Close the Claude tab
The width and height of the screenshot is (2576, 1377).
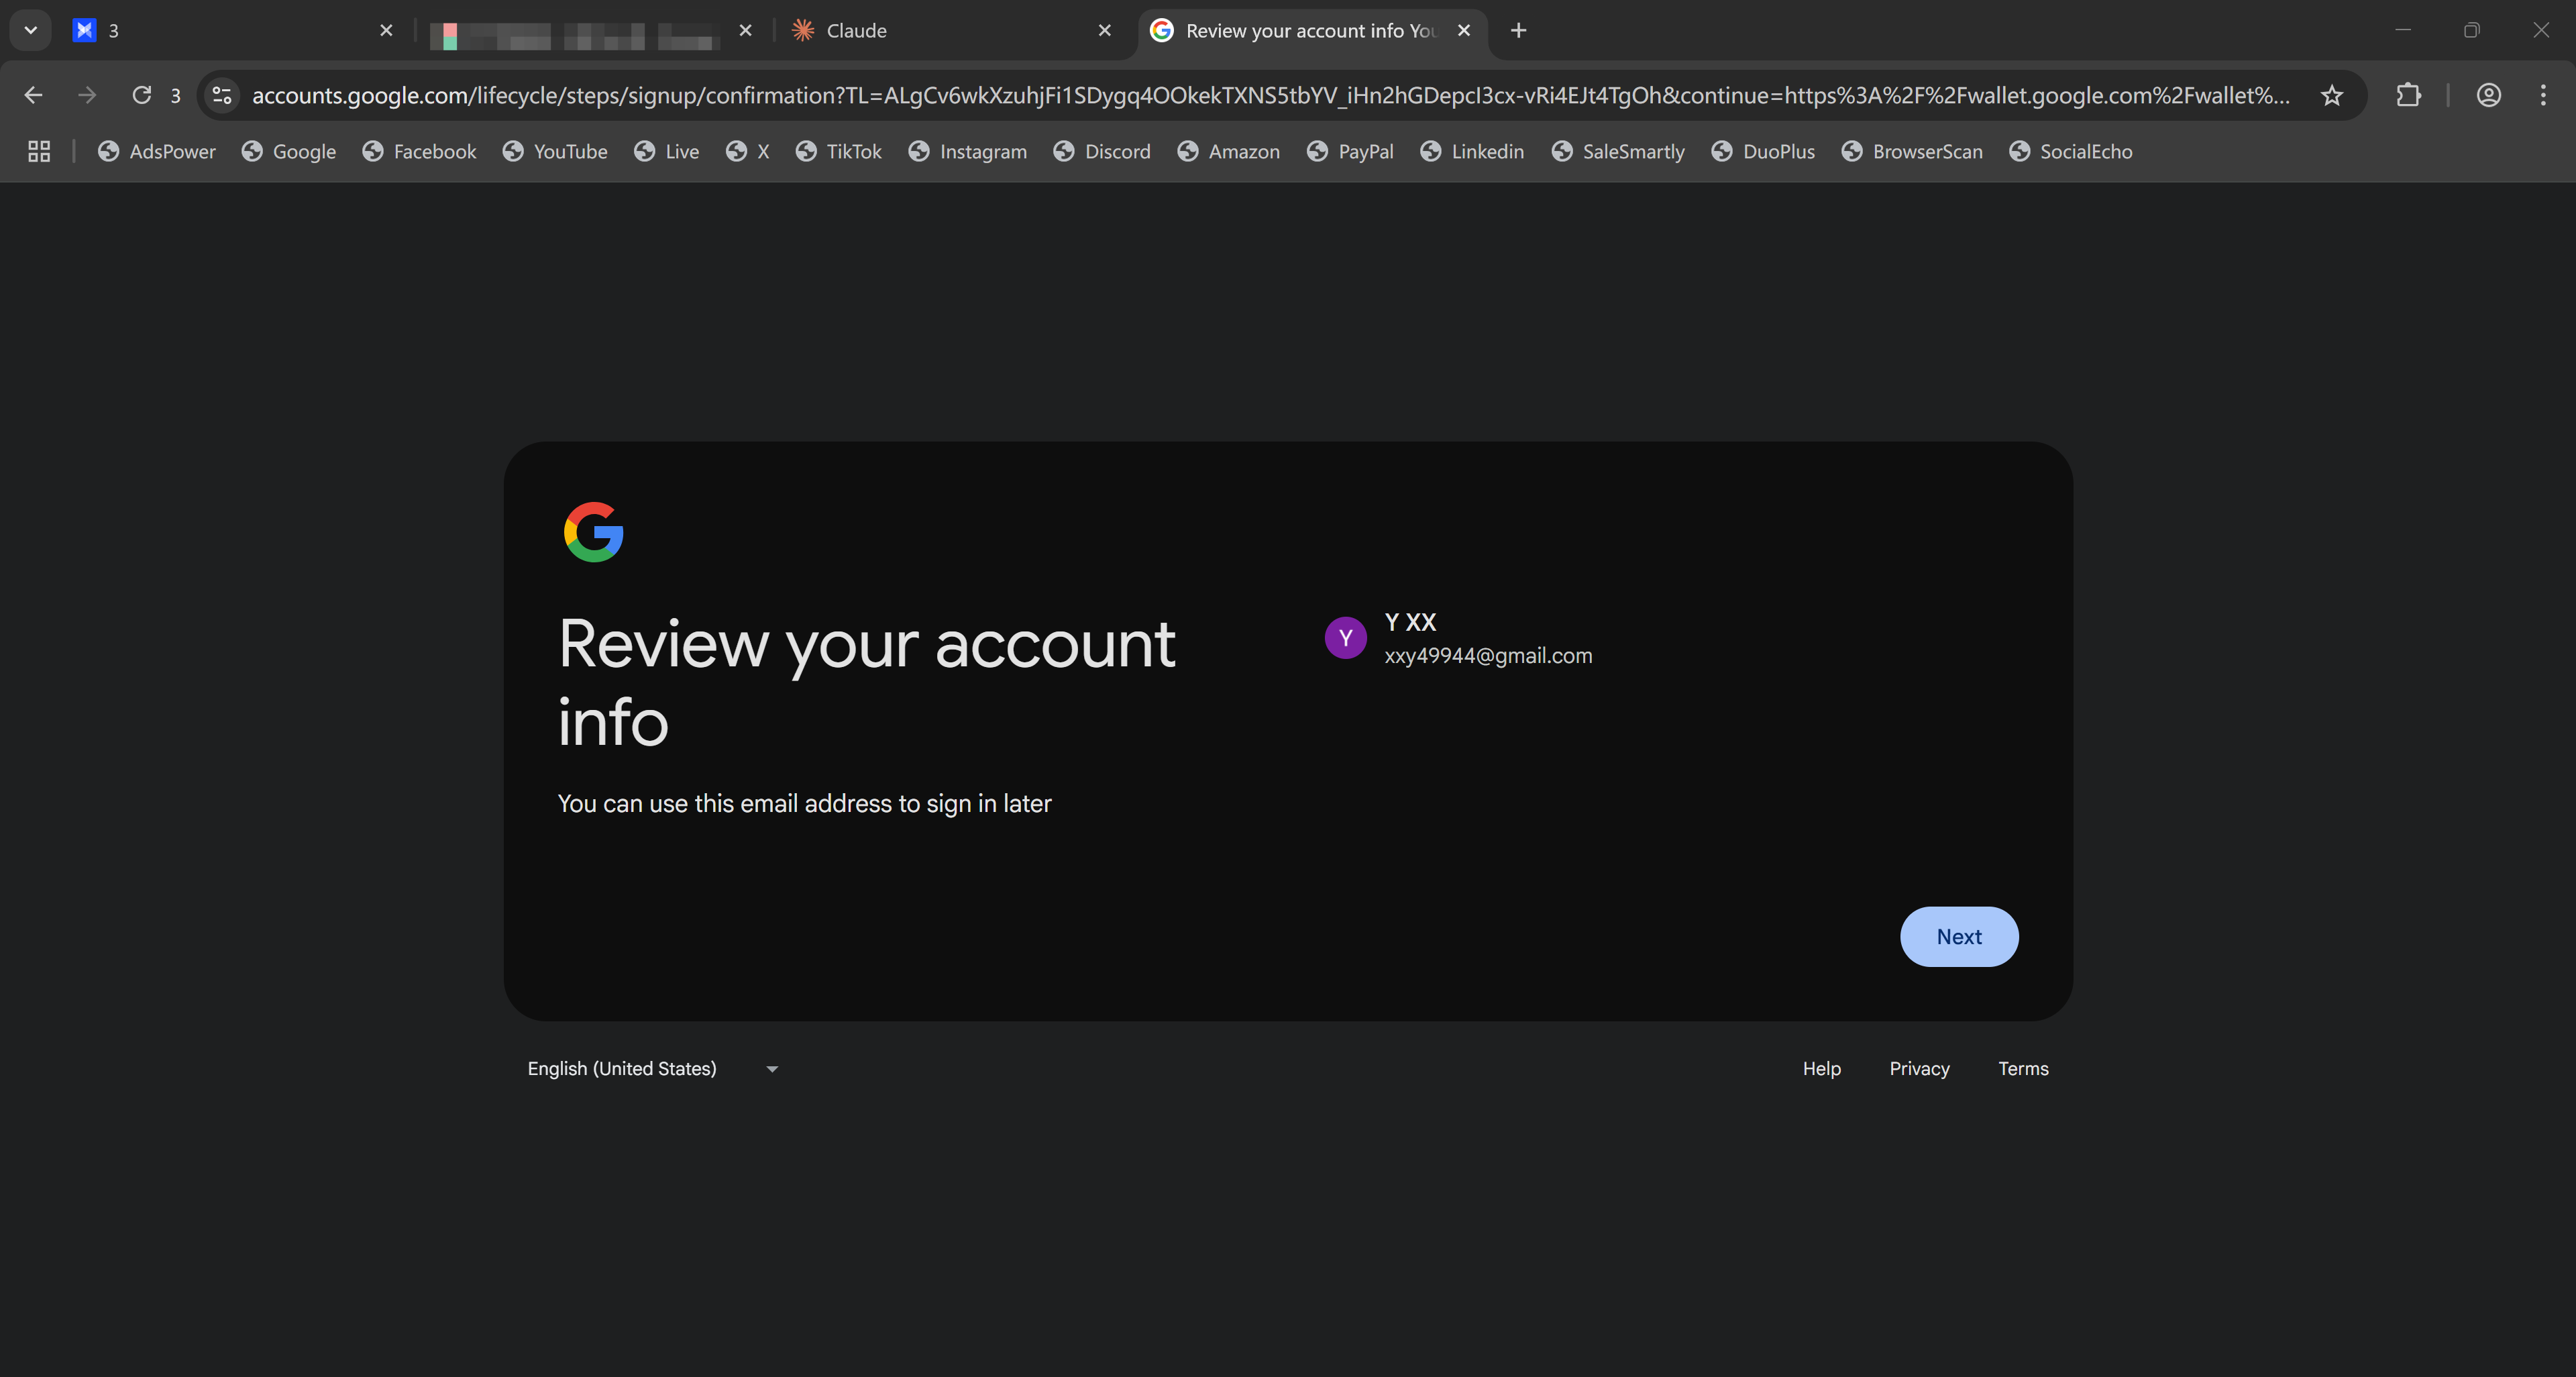(1104, 30)
